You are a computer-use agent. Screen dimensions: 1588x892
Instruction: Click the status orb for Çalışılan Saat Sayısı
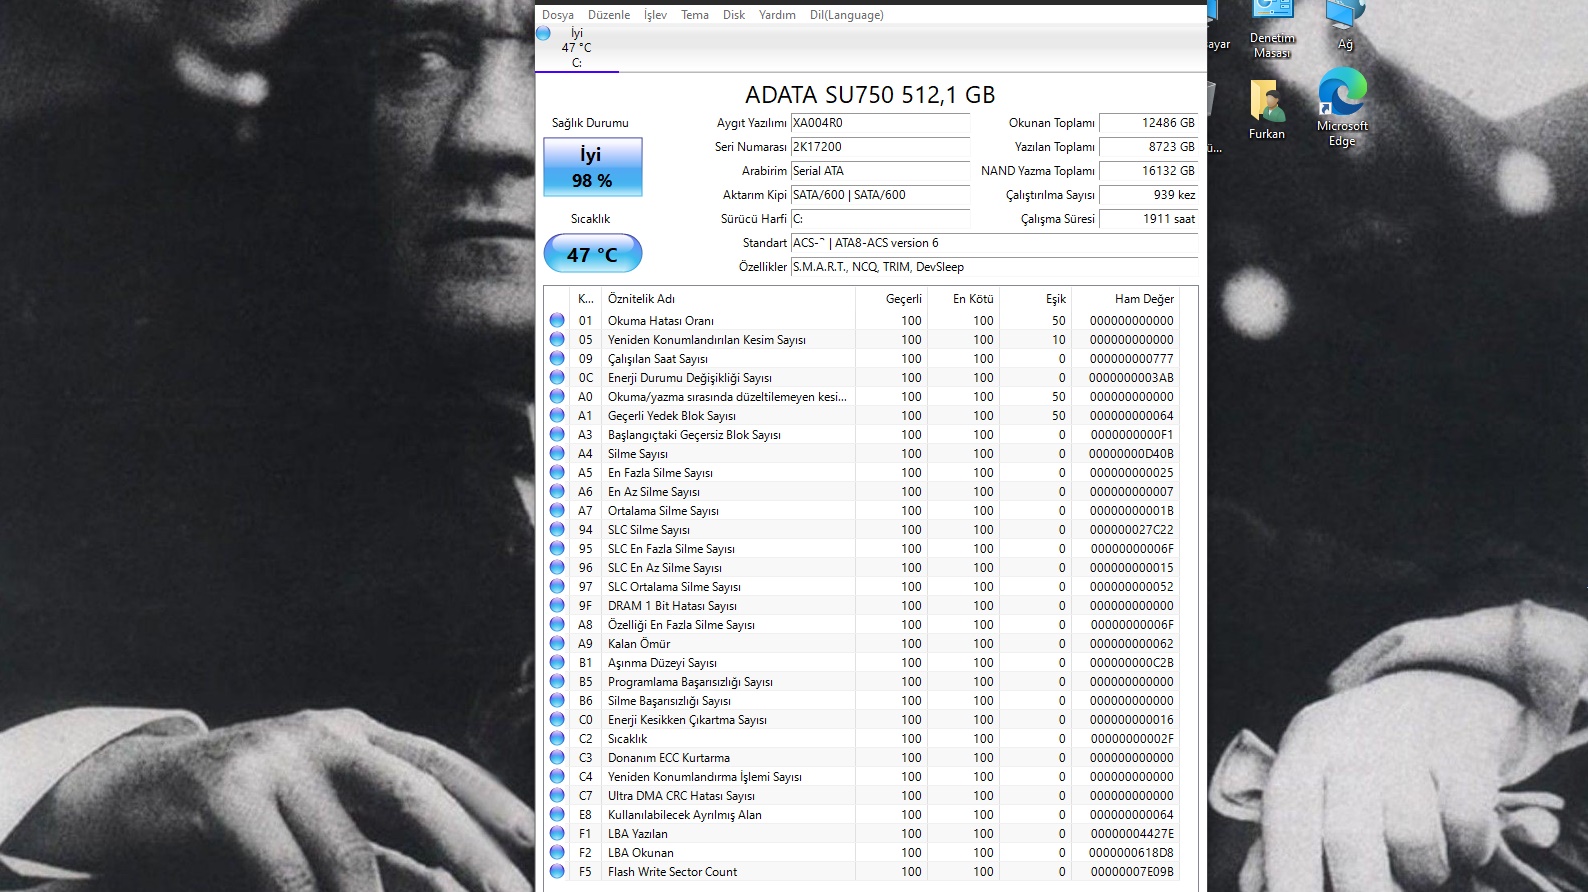coord(557,358)
